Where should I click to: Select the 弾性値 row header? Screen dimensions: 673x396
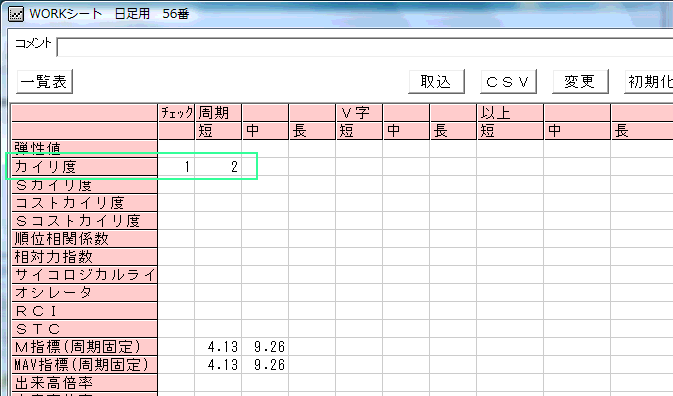pyautogui.click(x=85, y=148)
